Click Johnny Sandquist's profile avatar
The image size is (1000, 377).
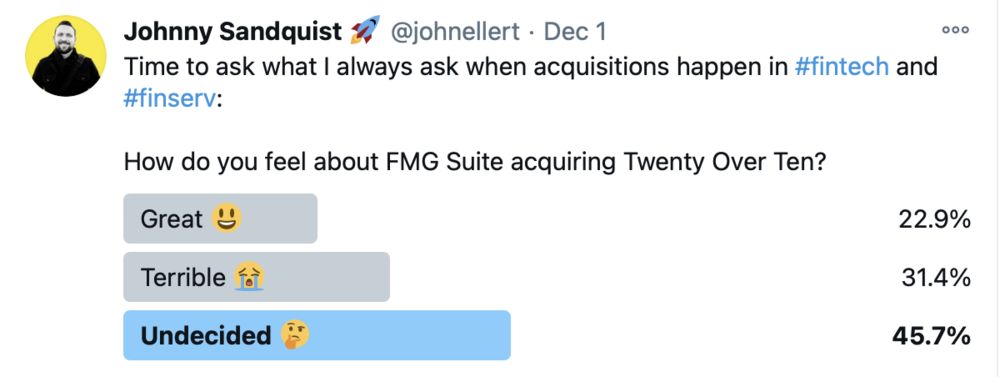point(66,56)
